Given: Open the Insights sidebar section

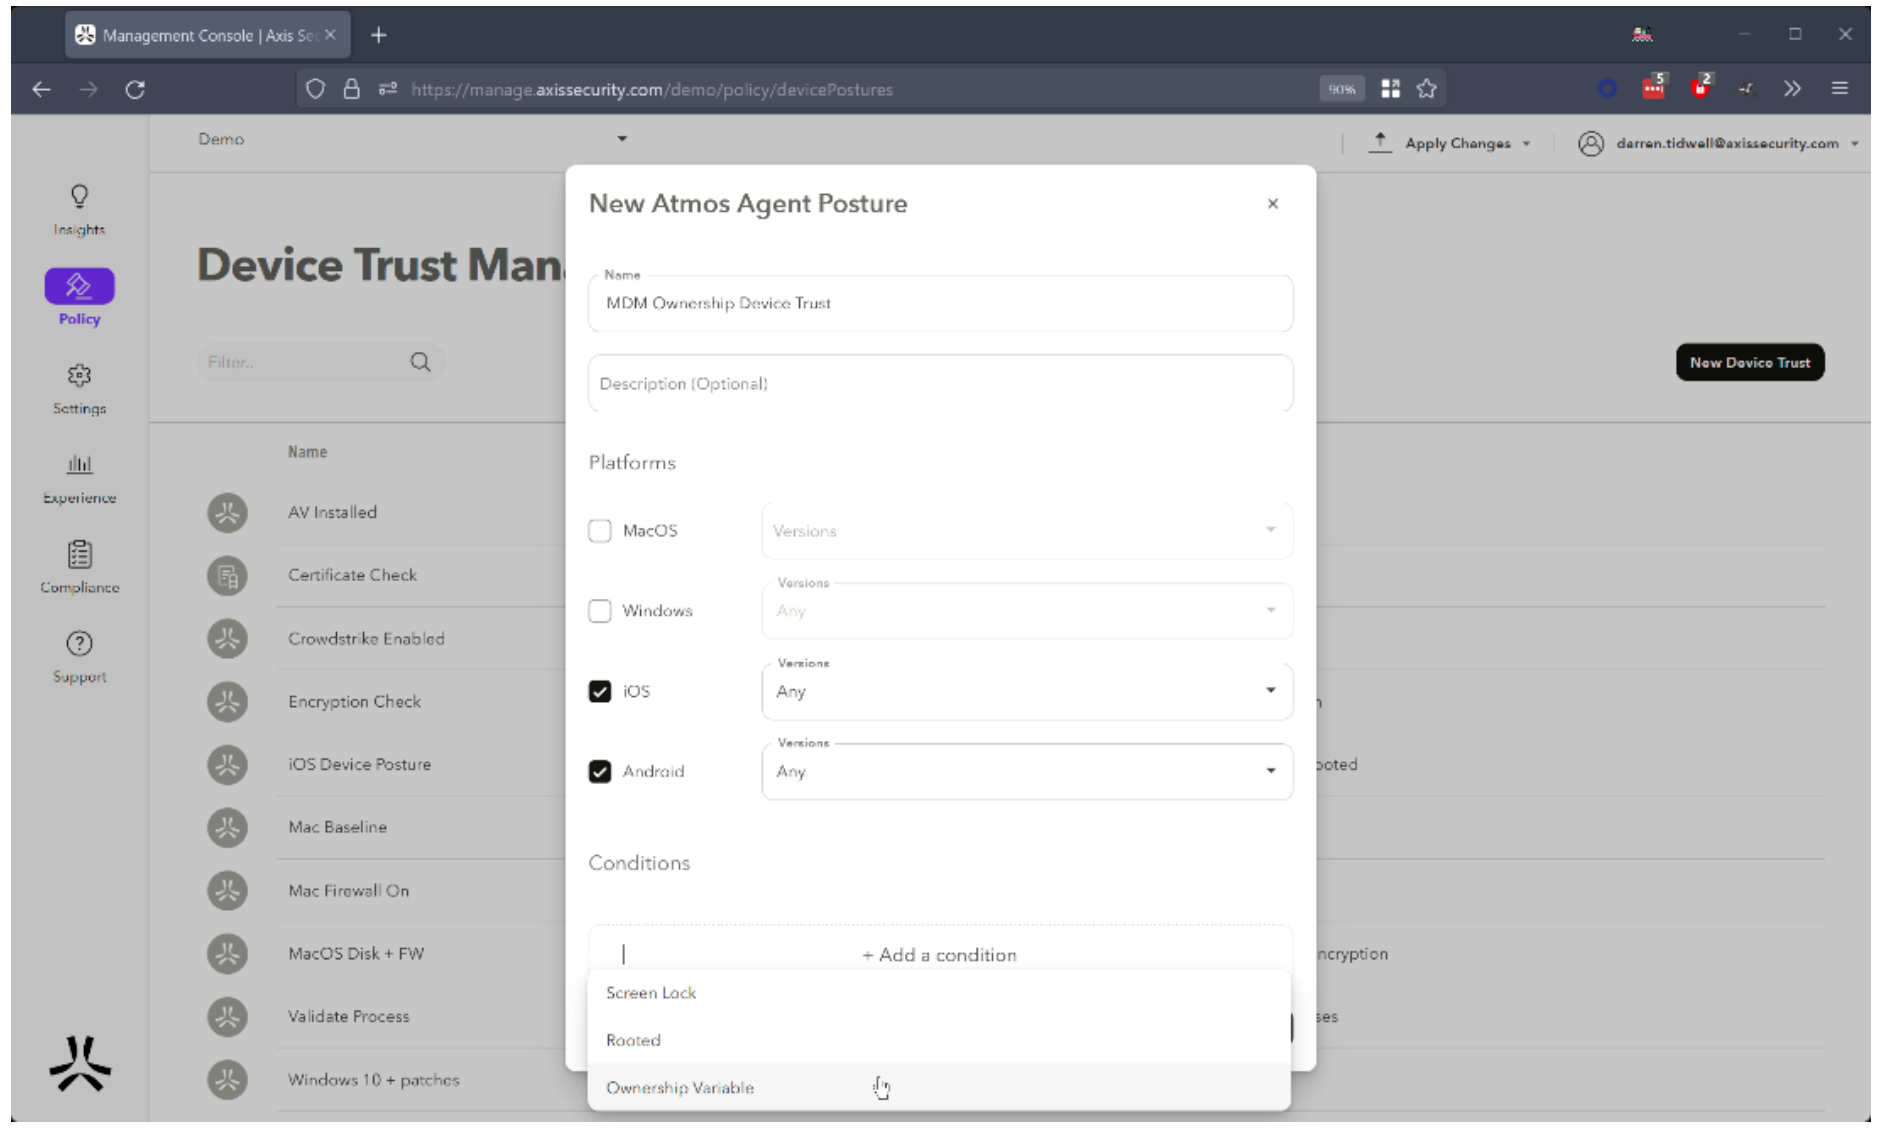Looking at the screenshot, I should [79, 210].
